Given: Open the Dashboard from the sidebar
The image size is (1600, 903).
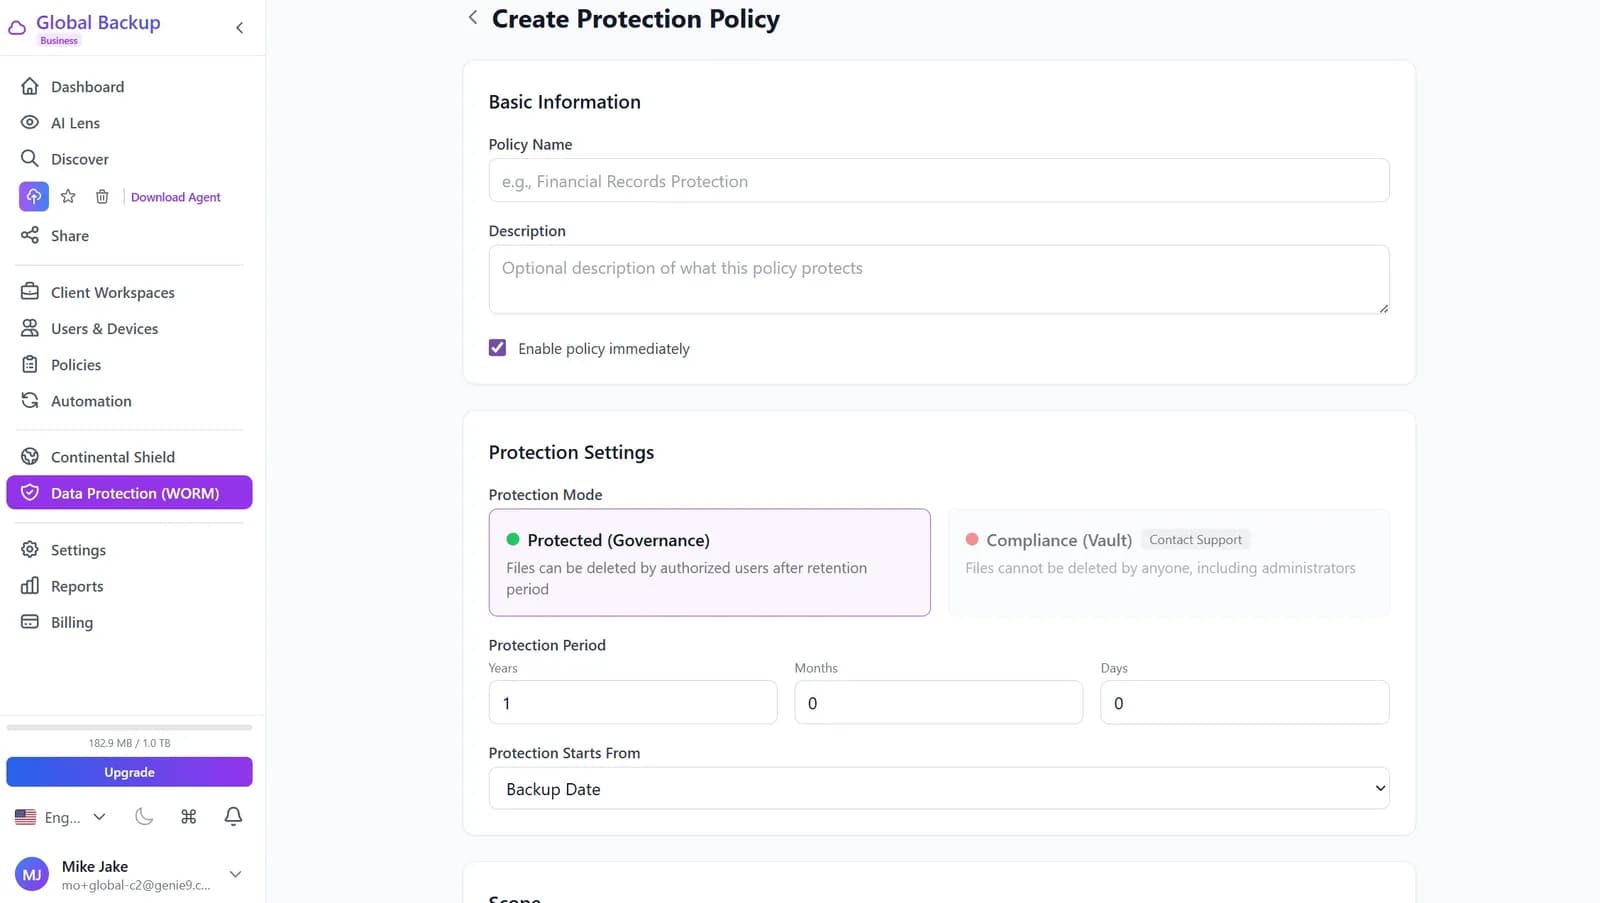Looking at the screenshot, I should coord(88,86).
